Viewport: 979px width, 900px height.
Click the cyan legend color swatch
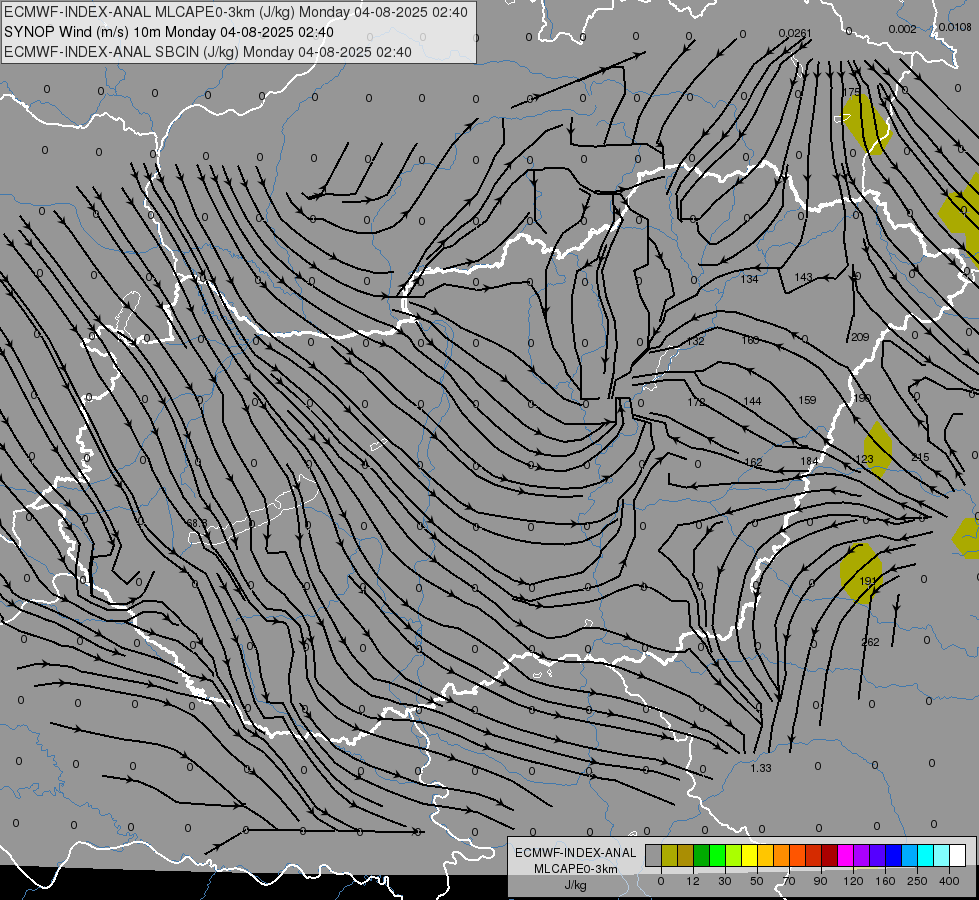pos(926,855)
